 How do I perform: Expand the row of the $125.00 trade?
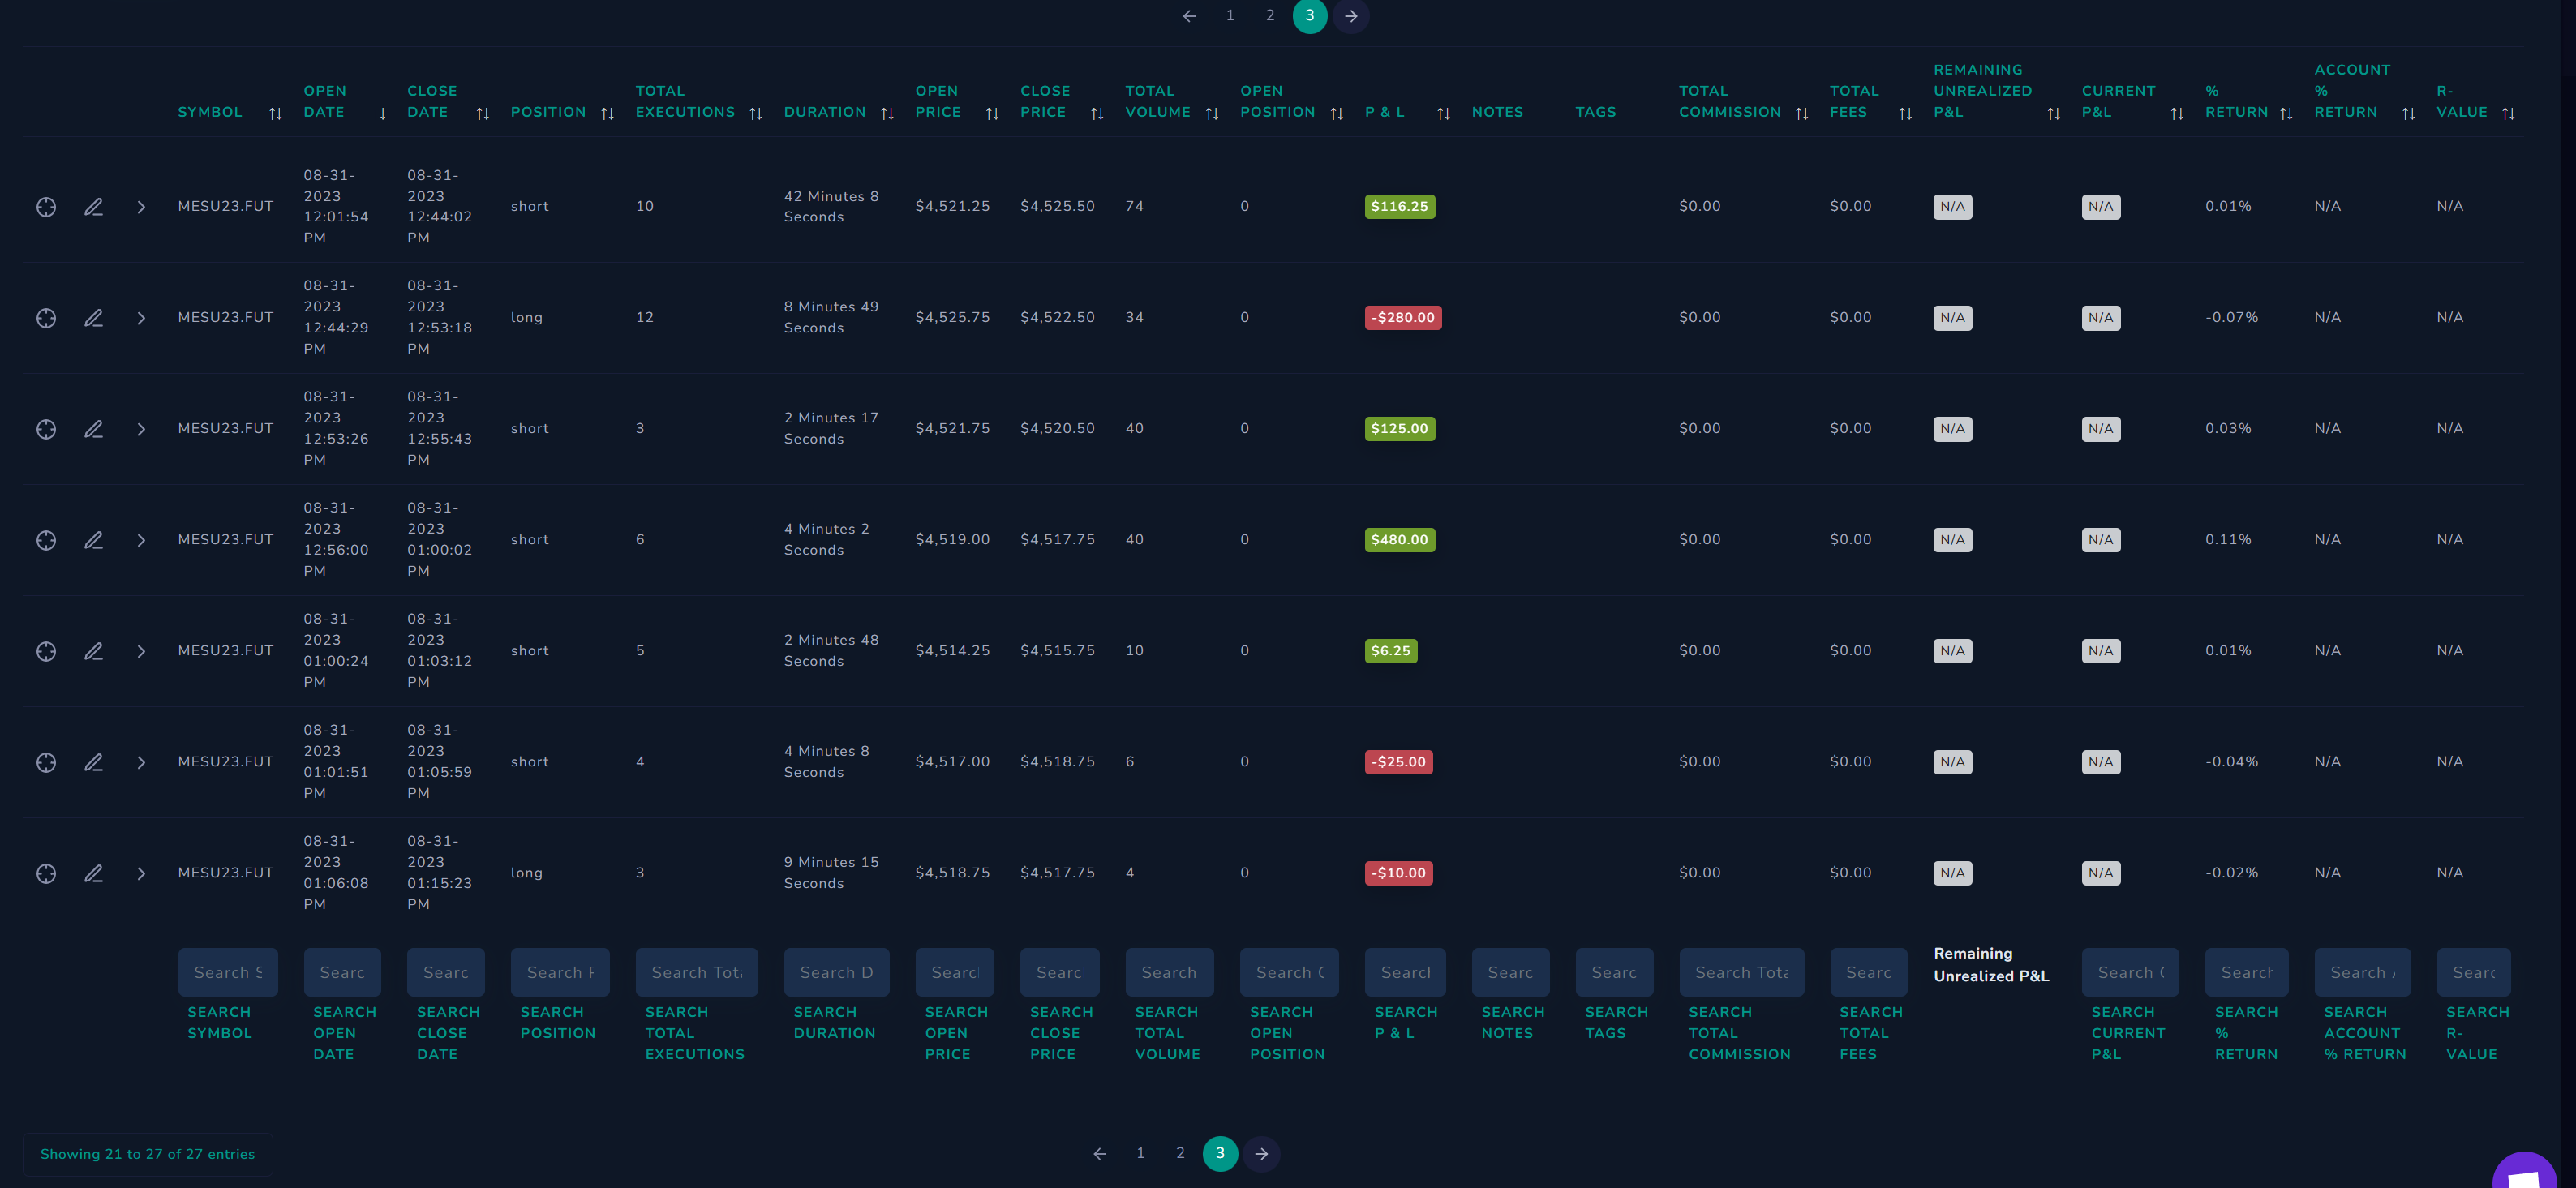click(x=141, y=429)
